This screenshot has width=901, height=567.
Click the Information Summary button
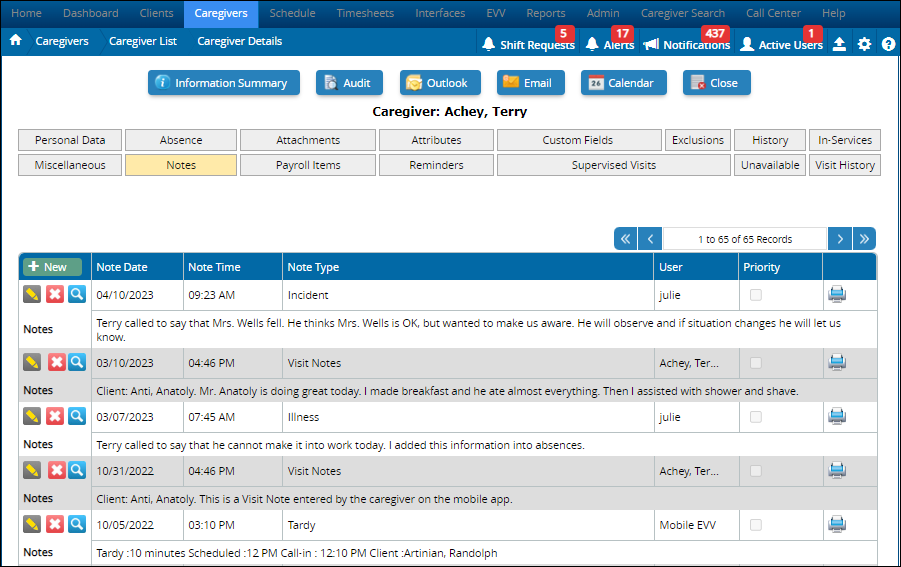click(224, 83)
